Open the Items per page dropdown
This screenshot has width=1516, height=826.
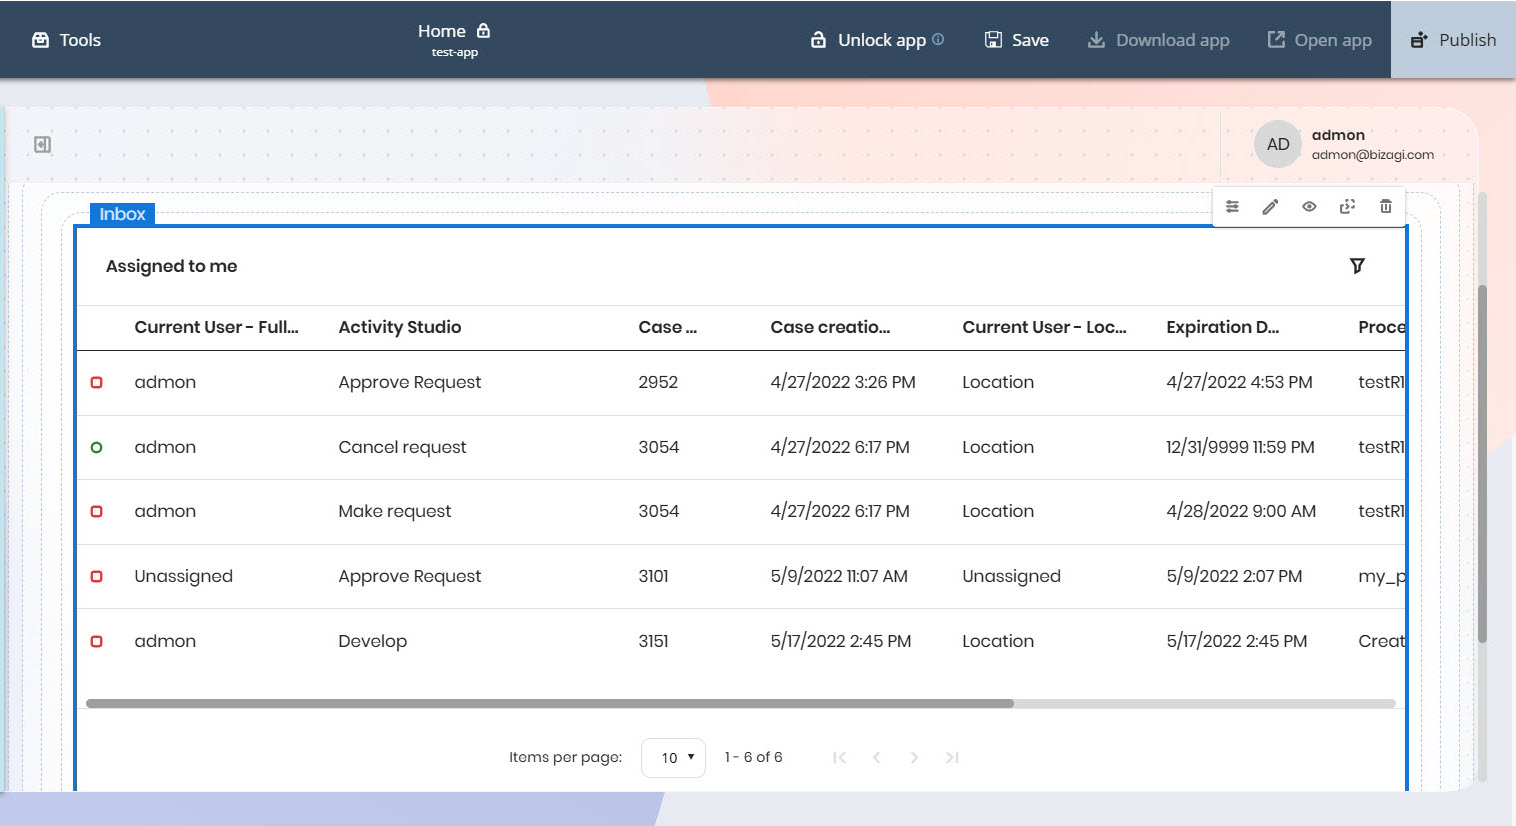pyautogui.click(x=673, y=758)
